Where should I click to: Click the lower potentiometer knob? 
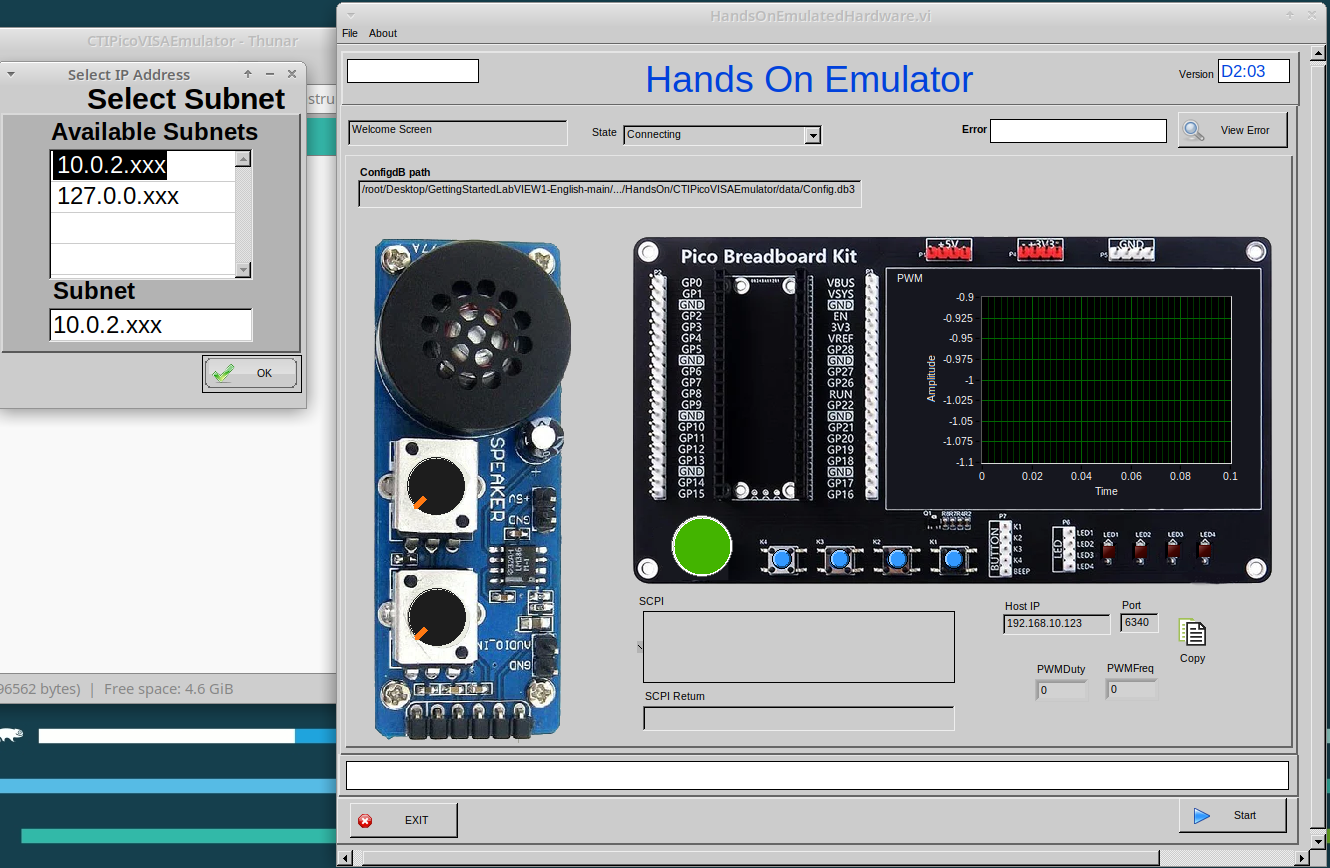[436, 617]
